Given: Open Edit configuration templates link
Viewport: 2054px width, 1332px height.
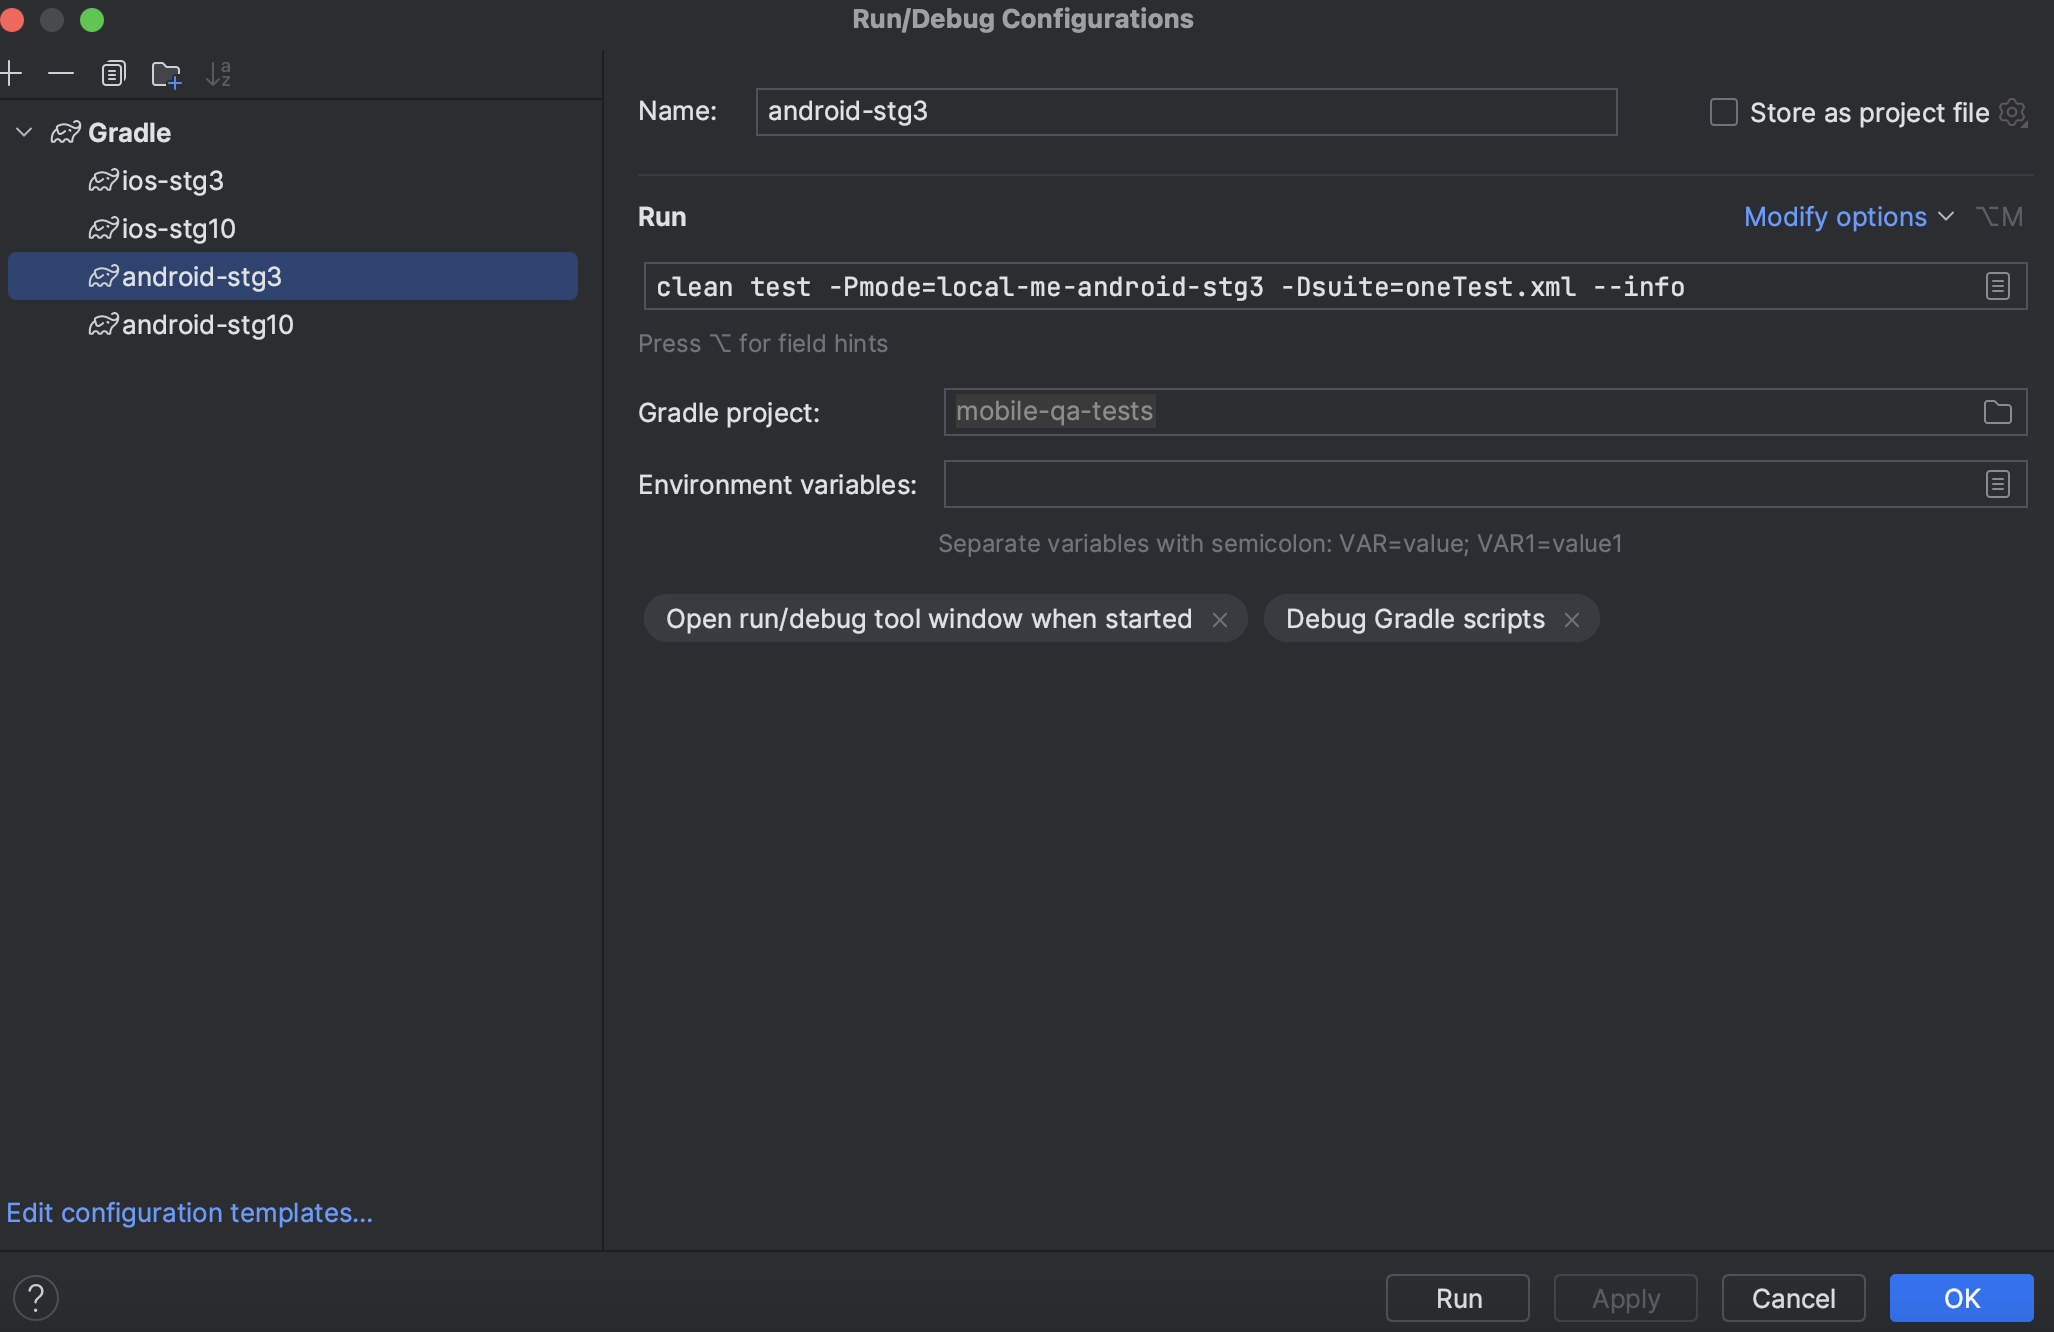Looking at the screenshot, I should pyautogui.click(x=189, y=1213).
